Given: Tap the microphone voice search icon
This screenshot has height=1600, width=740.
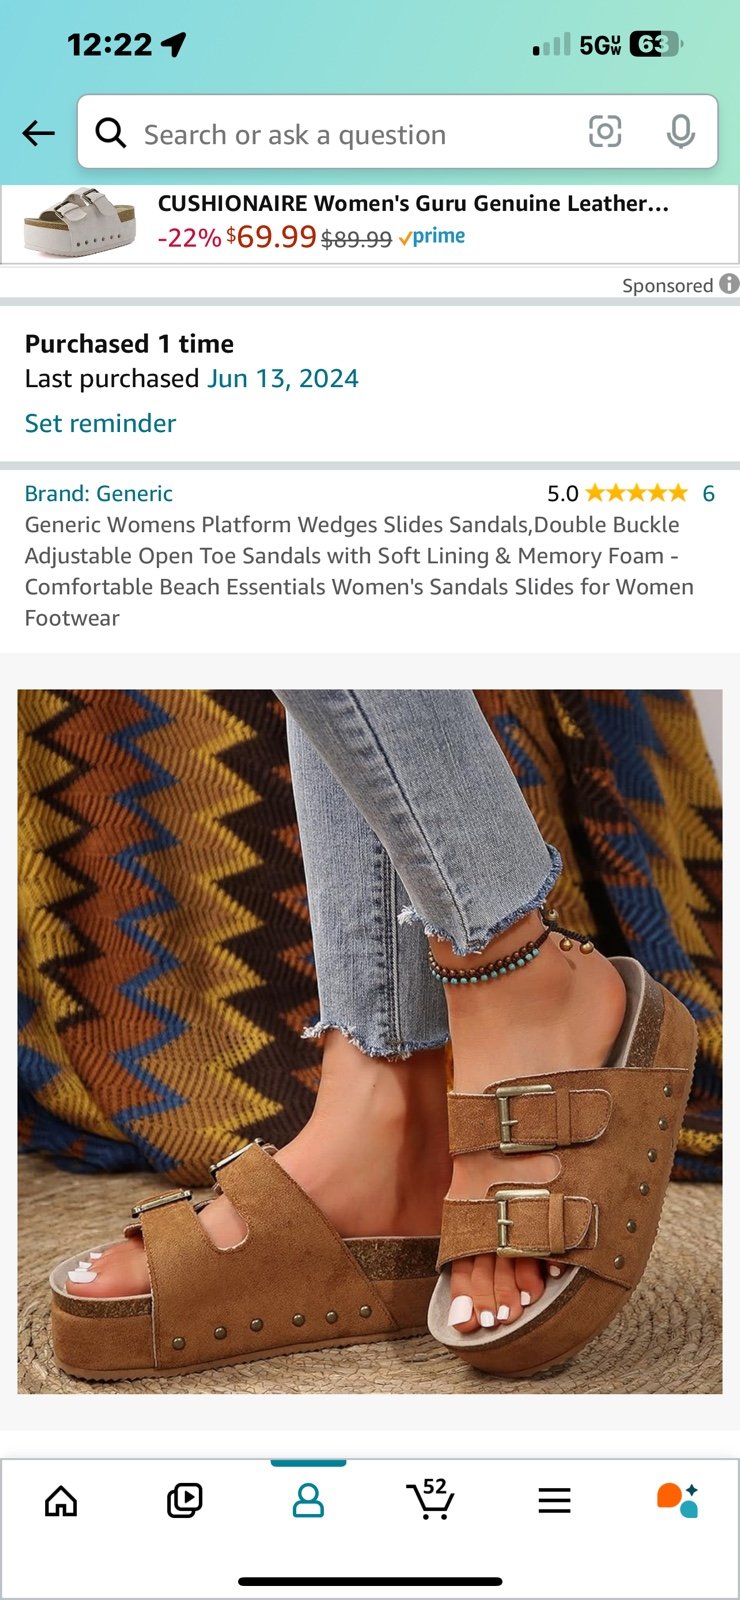Looking at the screenshot, I should [681, 132].
